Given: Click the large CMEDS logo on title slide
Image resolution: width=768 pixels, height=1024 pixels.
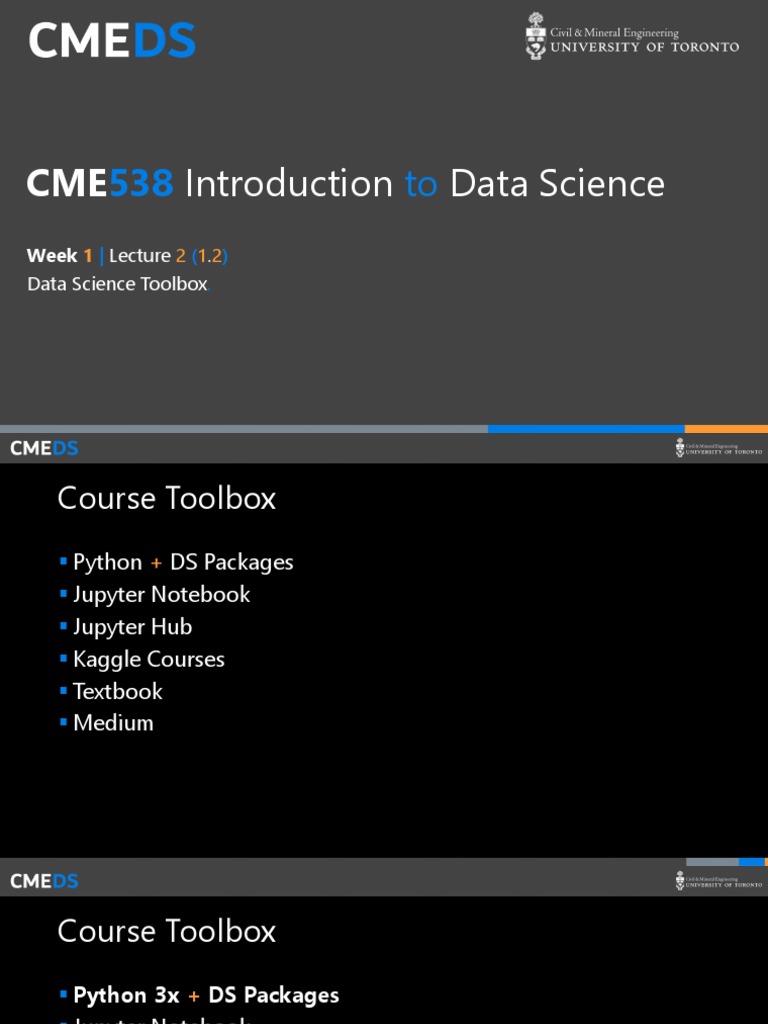Looking at the screenshot, I should pyautogui.click(x=112, y=41).
